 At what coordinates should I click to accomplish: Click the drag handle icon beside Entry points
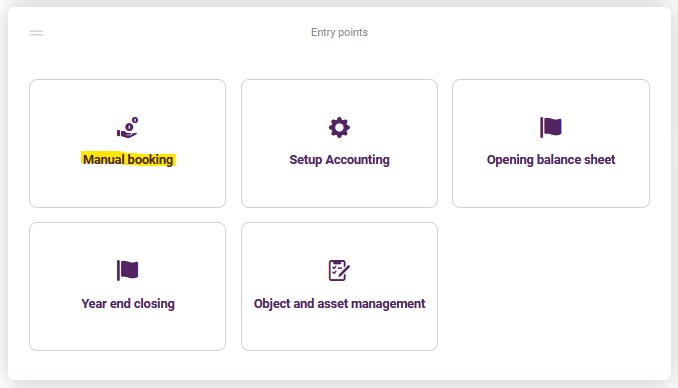[x=36, y=33]
